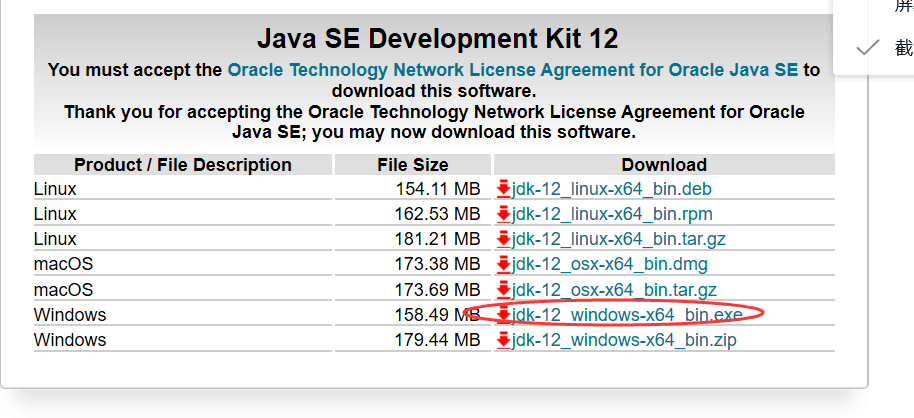This screenshot has width=914, height=418.
Task: Click red download arrow beside linux deb file
Action: coord(504,189)
